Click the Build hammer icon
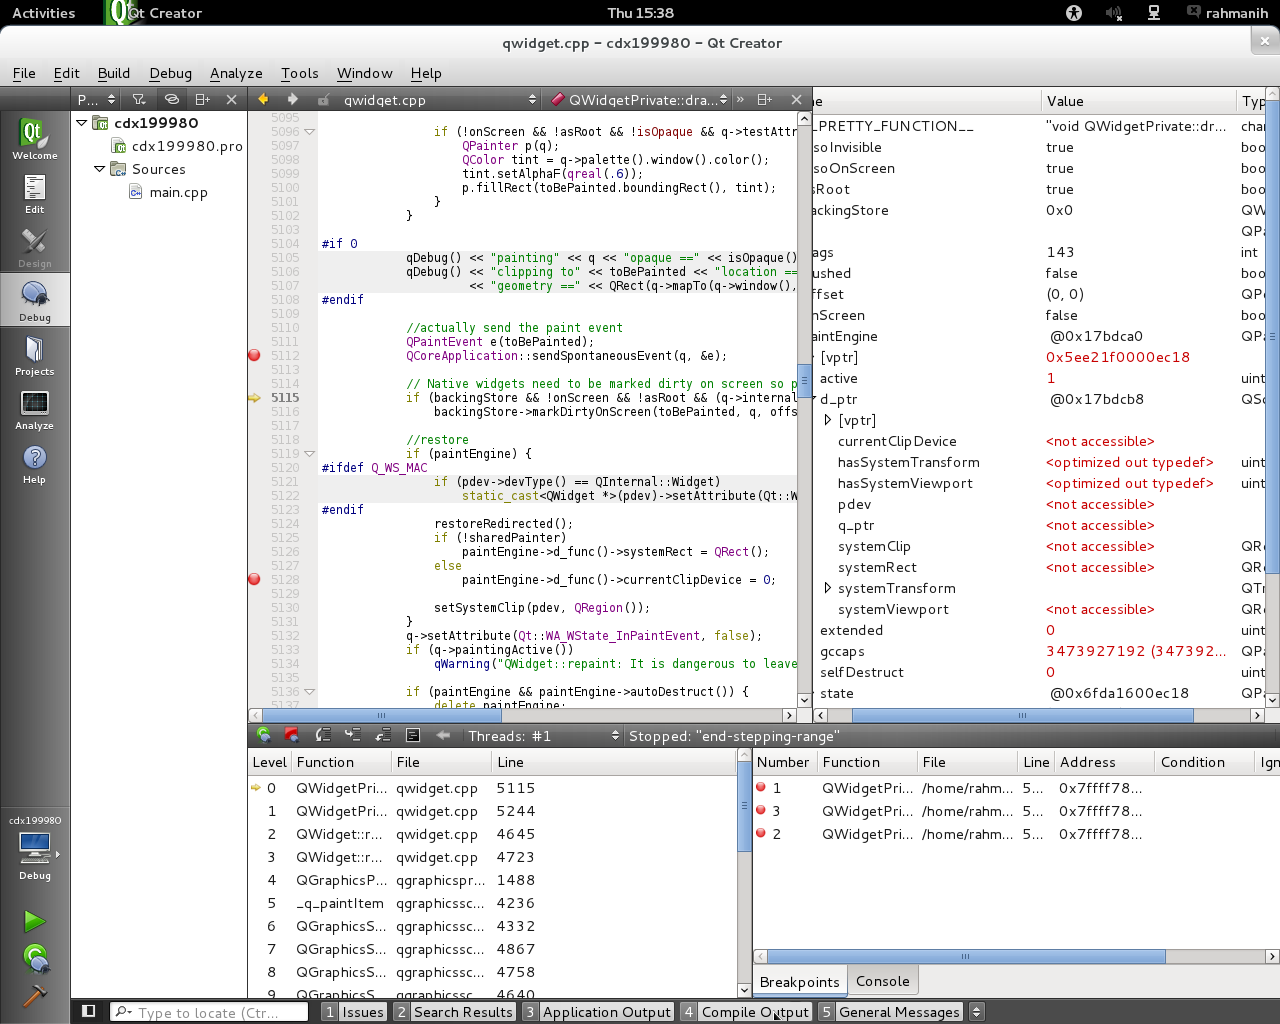Image resolution: width=1280 pixels, height=1024 pixels. tap(34, 996)
